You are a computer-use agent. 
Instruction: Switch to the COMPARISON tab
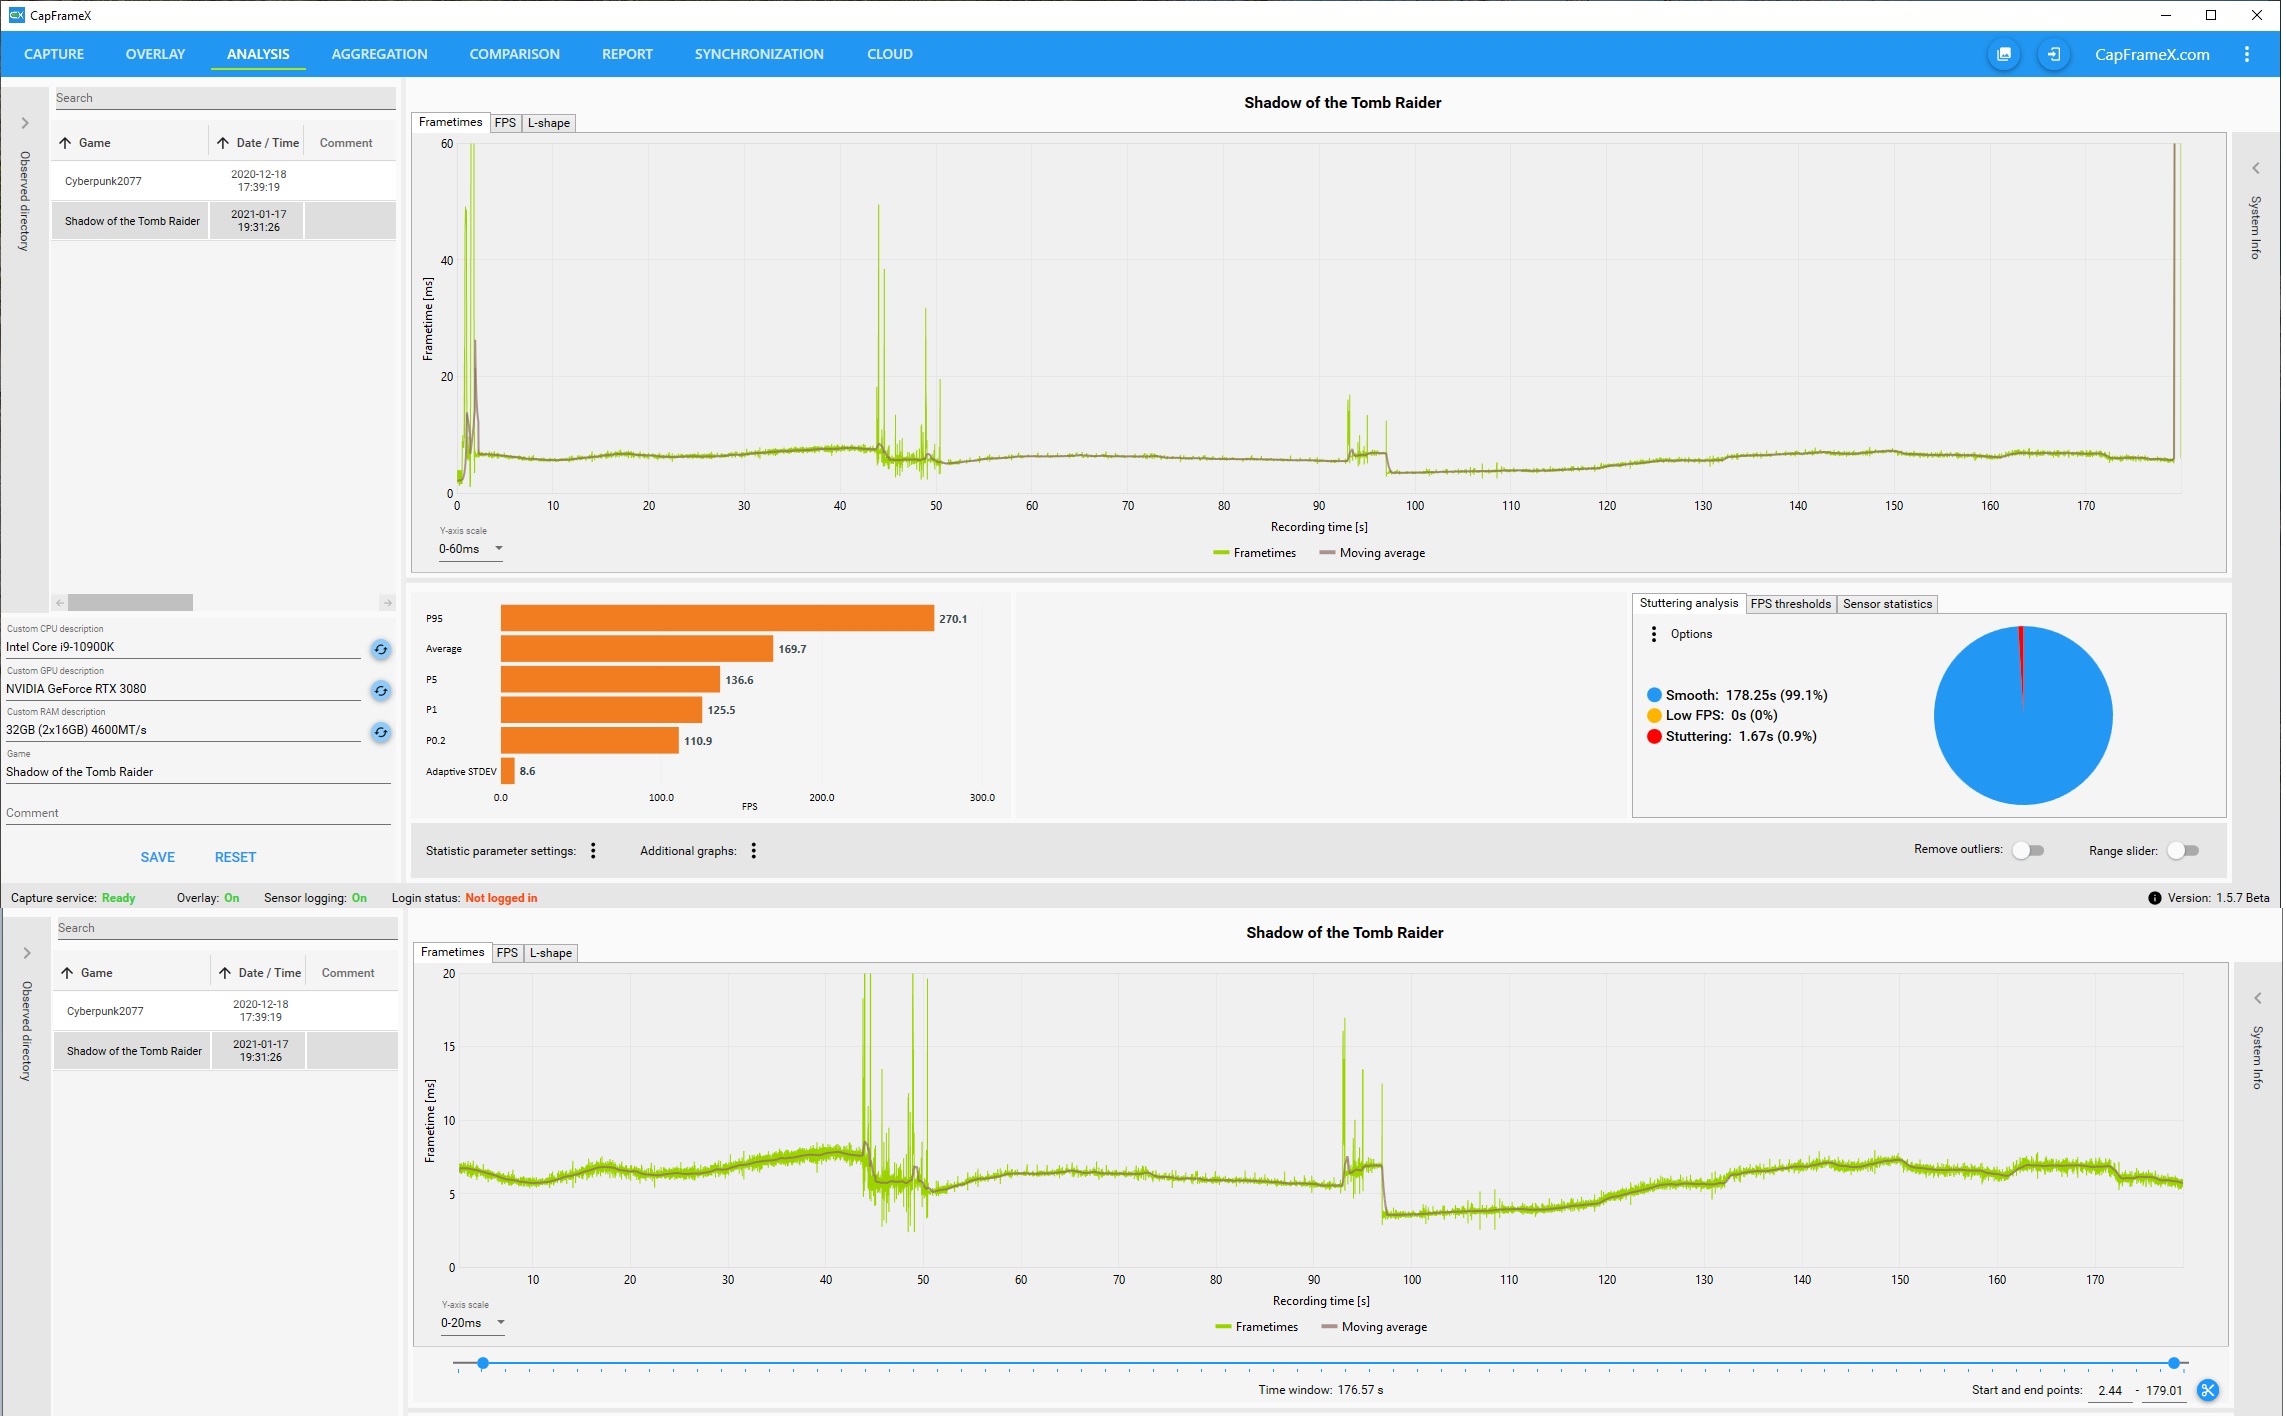(x=515, y=54)
